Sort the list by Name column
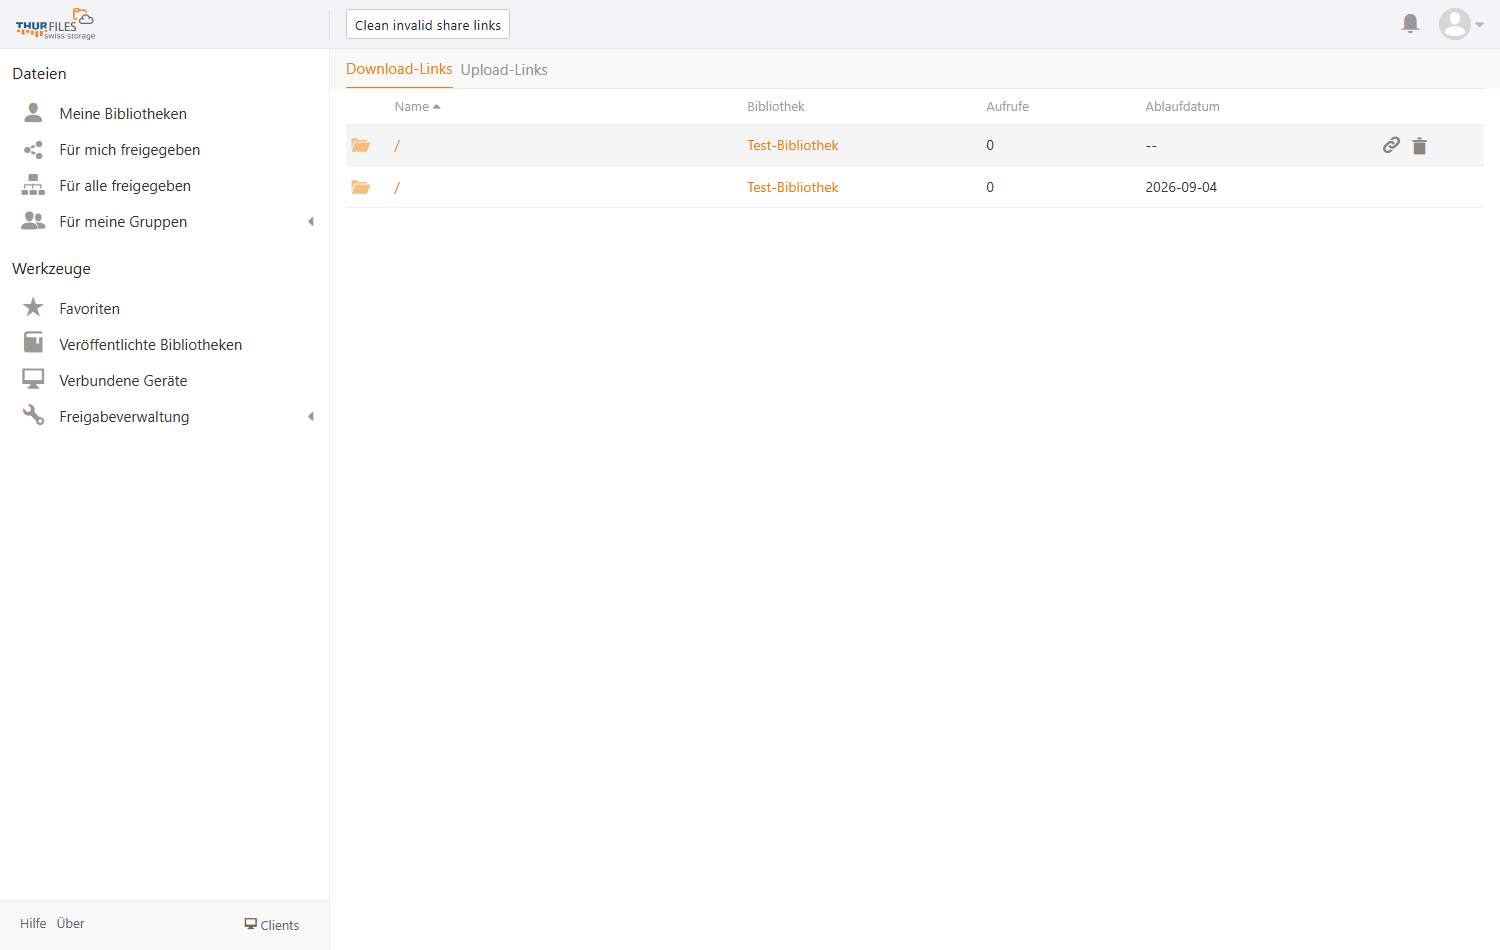 [417, 107]
